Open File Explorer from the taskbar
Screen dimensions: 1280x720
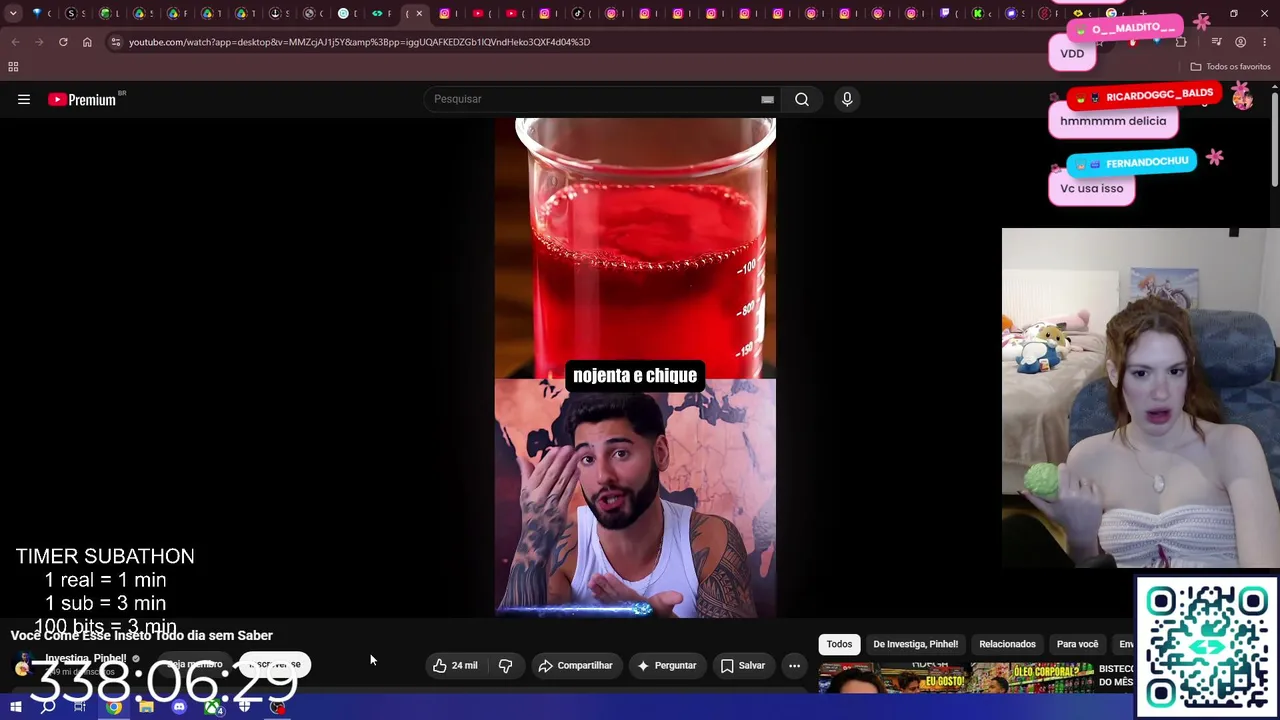146,707
